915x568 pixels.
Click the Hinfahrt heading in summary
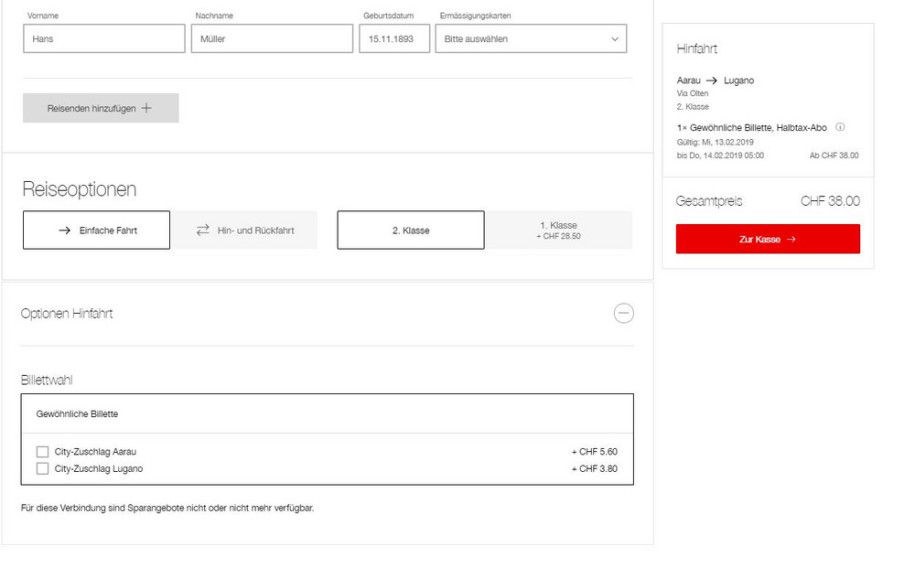697,49
